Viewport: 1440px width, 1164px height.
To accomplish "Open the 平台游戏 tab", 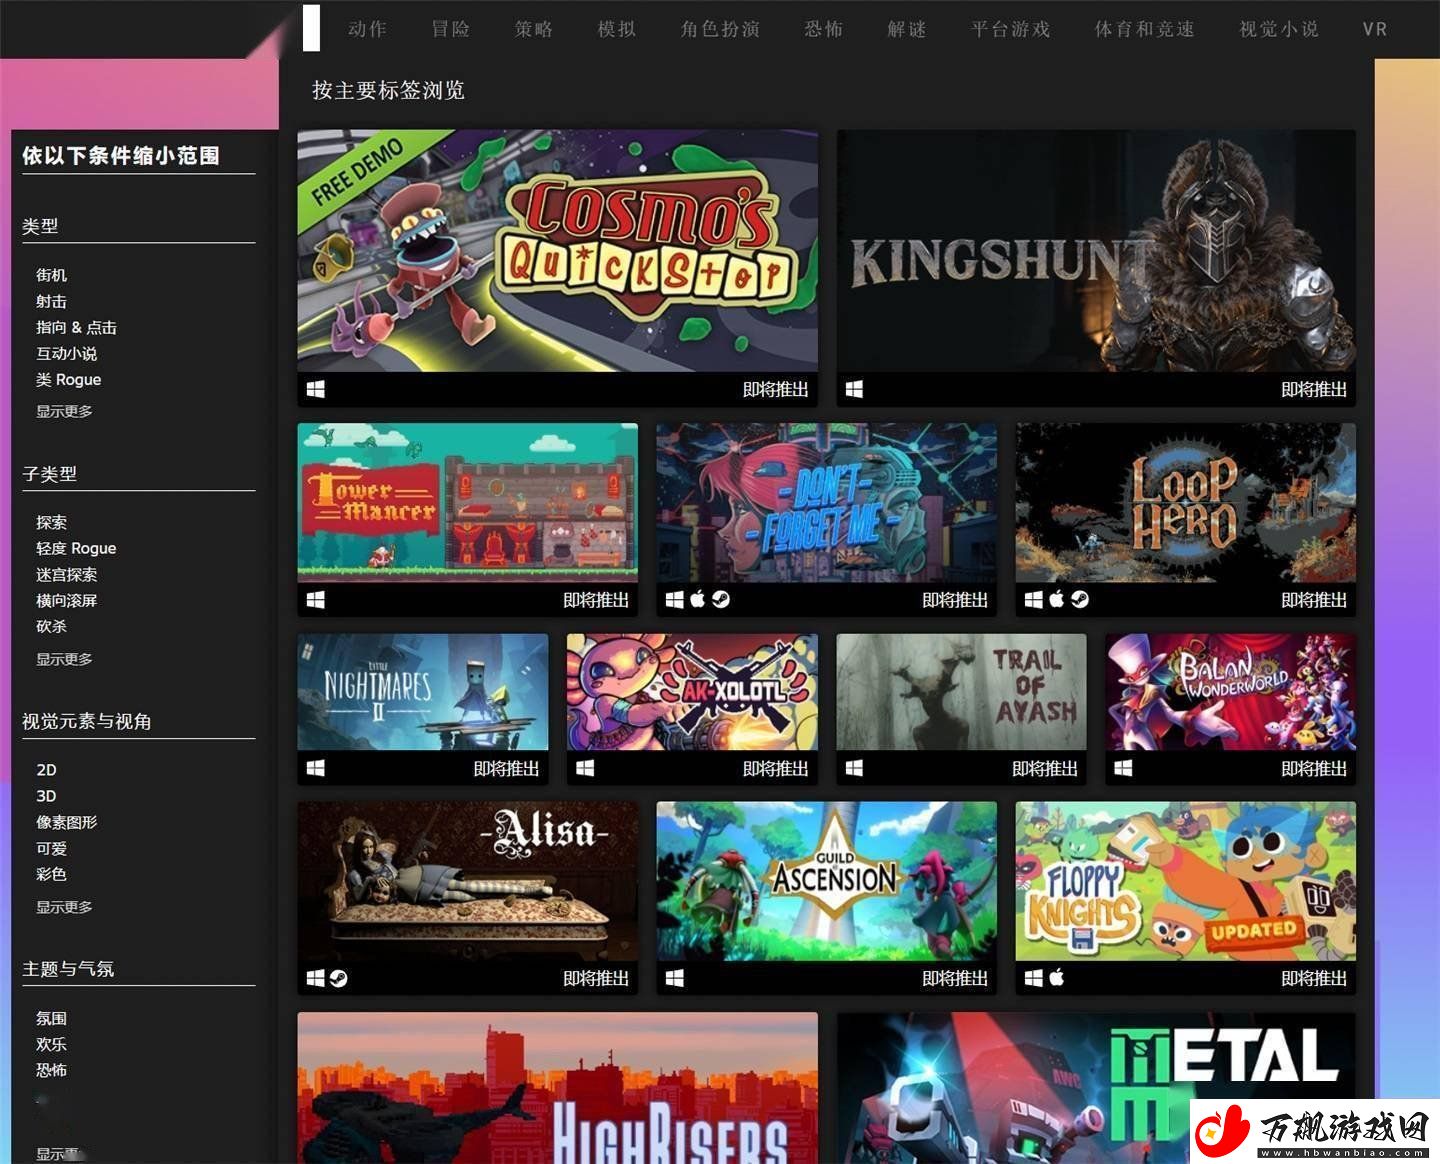I will (x=1011, y=29).
